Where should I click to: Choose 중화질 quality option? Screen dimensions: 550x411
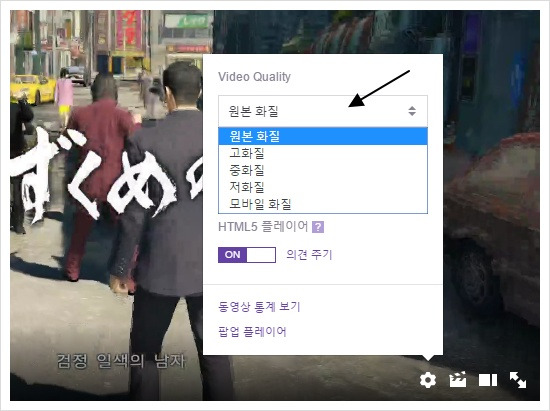click(x=323, y=170)
